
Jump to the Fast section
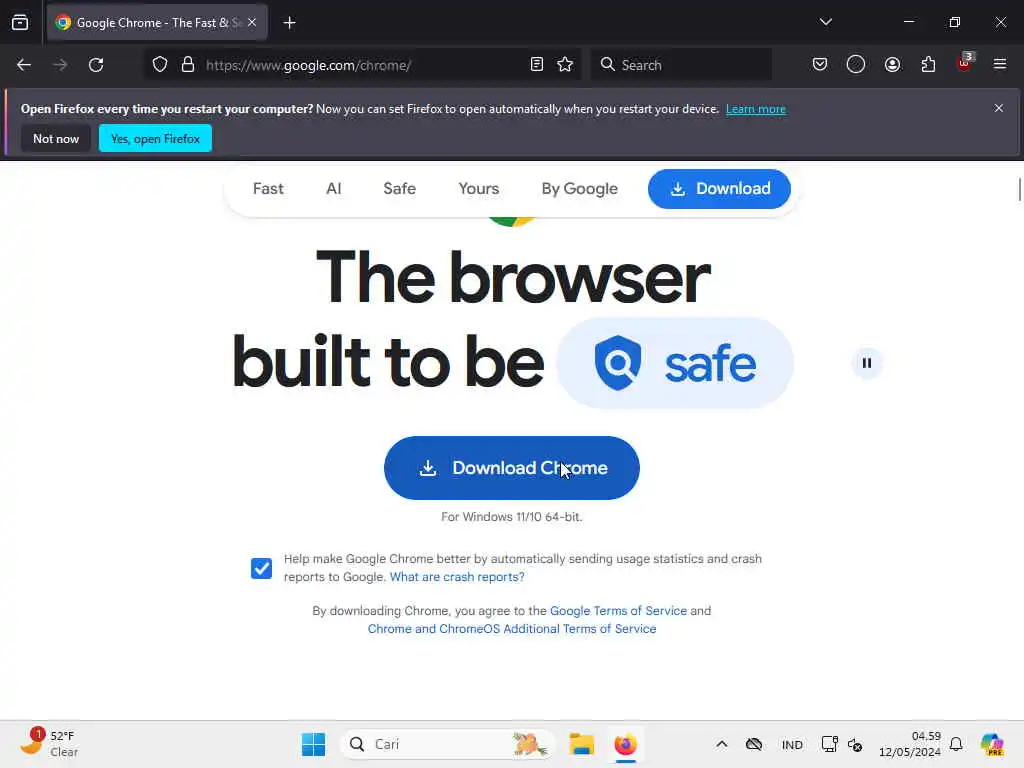click(268, 189)
